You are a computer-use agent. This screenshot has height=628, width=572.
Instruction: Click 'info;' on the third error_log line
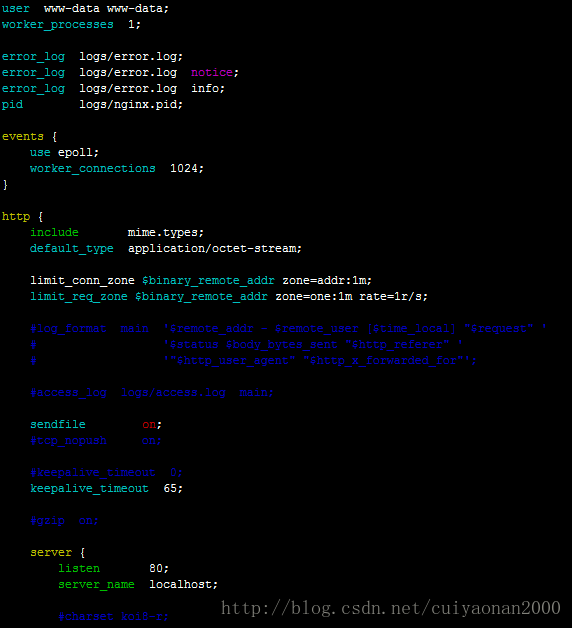click(208, 89)
